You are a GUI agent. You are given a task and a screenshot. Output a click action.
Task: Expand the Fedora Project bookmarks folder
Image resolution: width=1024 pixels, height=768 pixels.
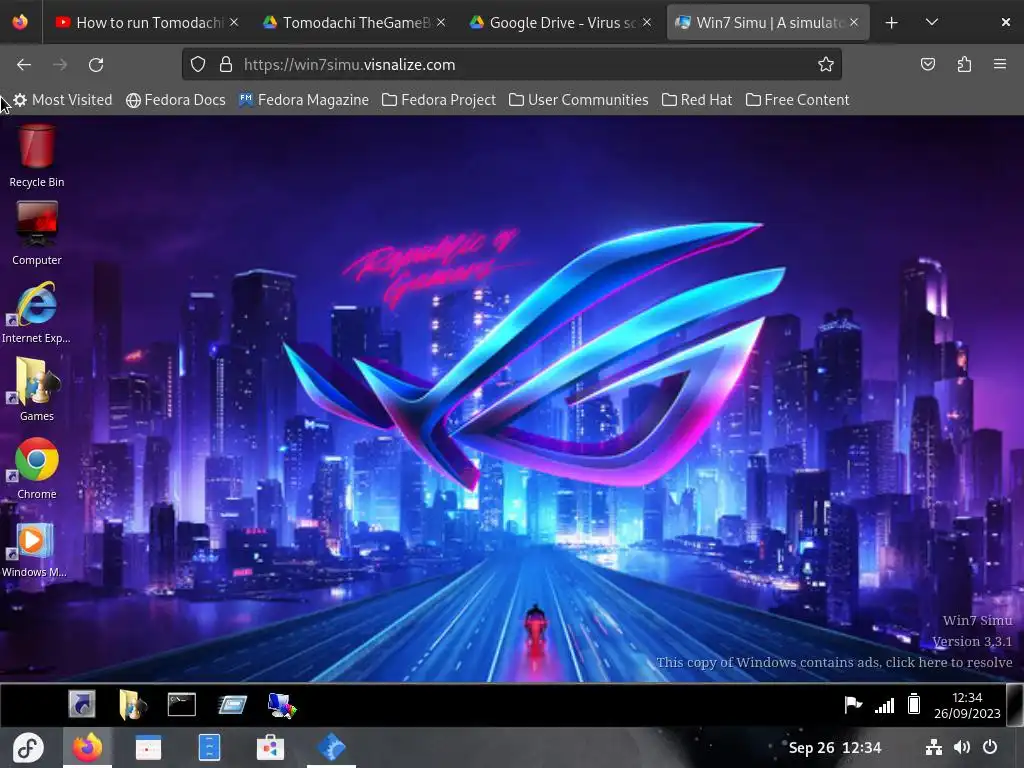(439, 100)
